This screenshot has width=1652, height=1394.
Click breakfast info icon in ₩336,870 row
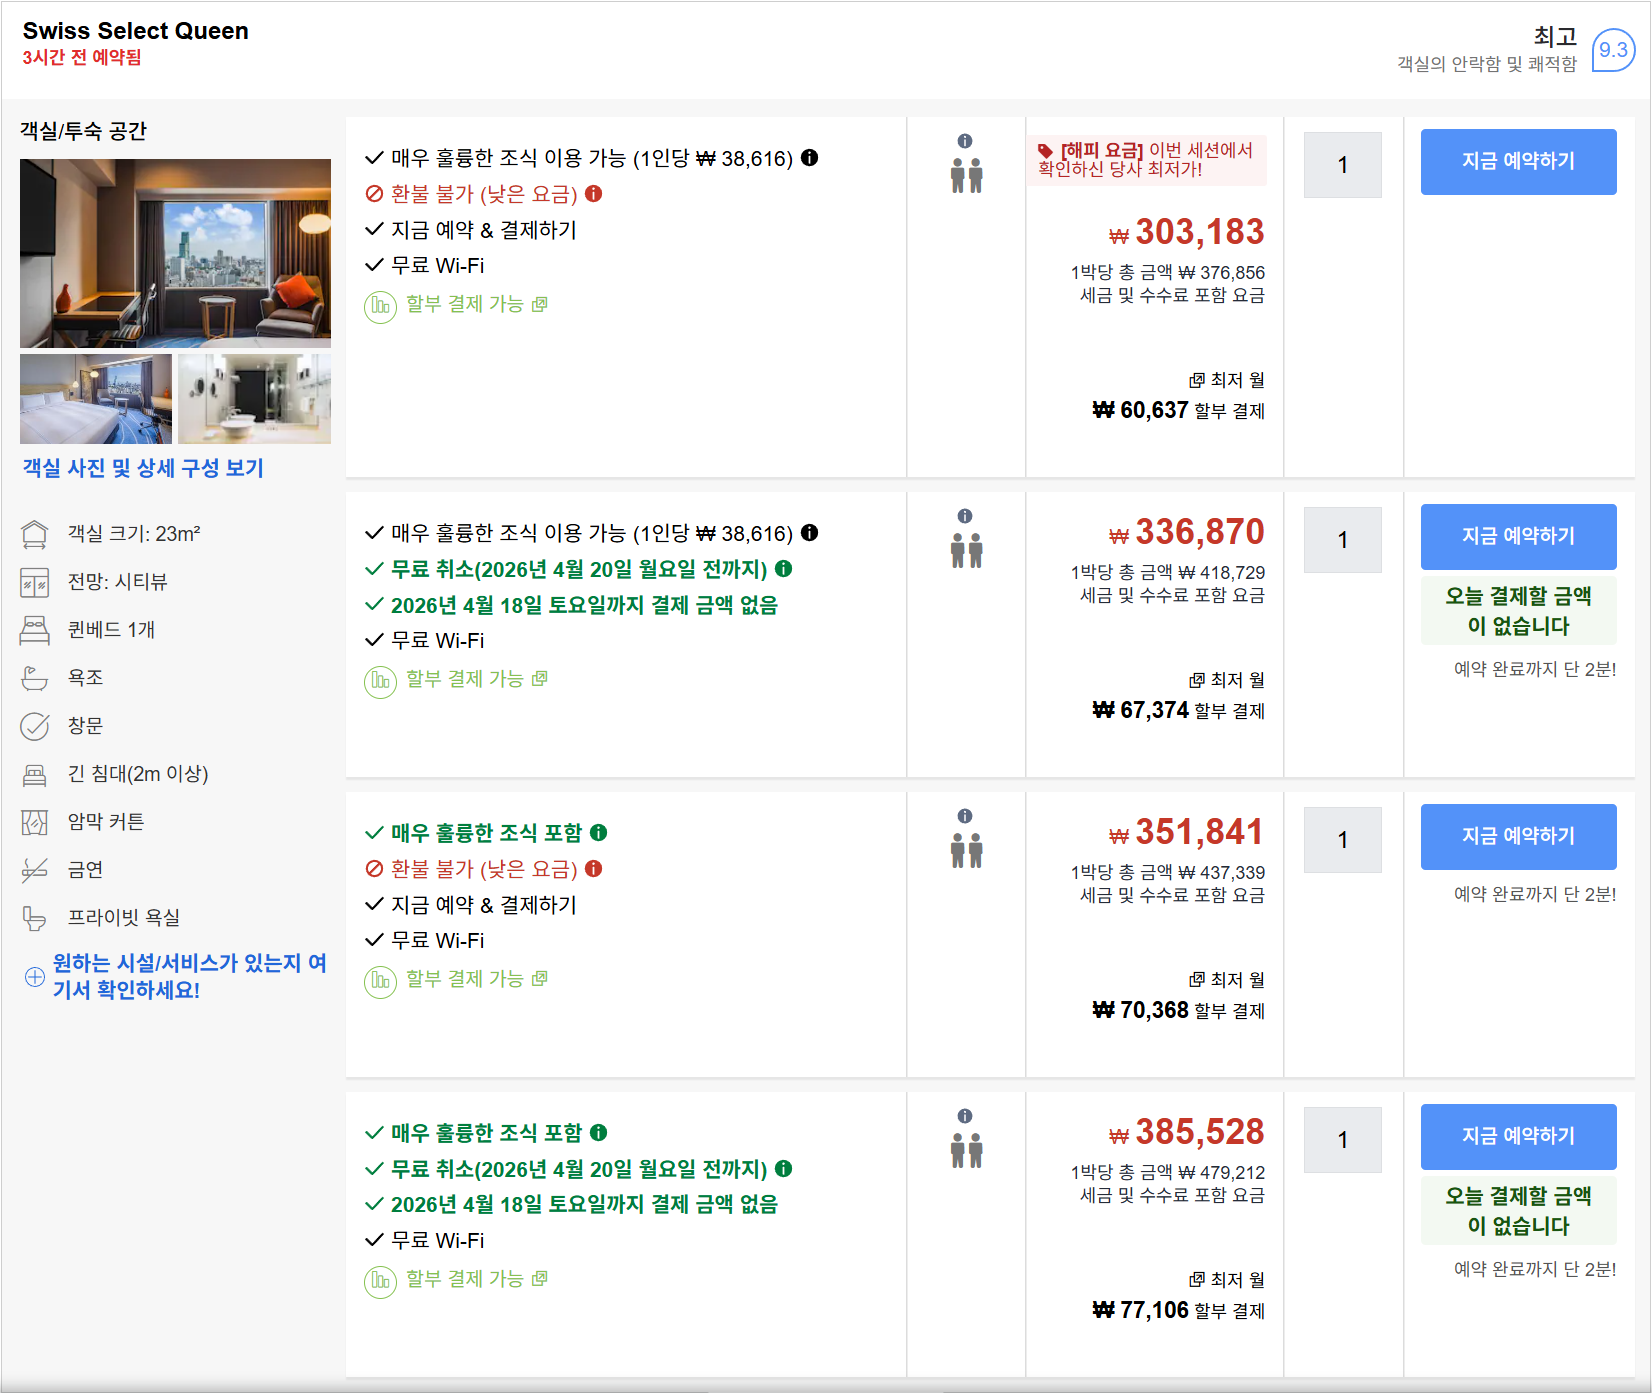[810, 533]
